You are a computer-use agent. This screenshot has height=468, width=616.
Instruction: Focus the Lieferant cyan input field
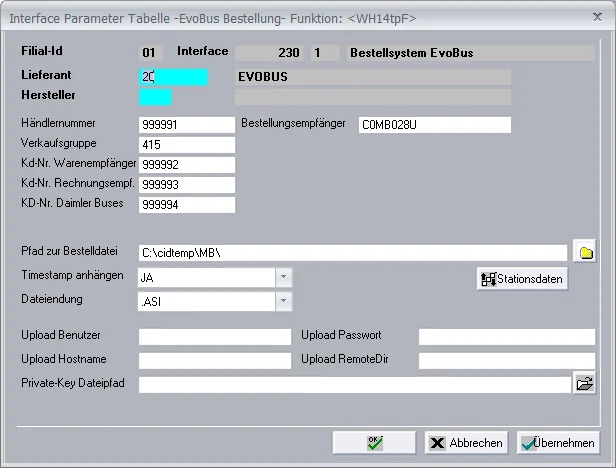pyautogui.click(x=173, y=77)
